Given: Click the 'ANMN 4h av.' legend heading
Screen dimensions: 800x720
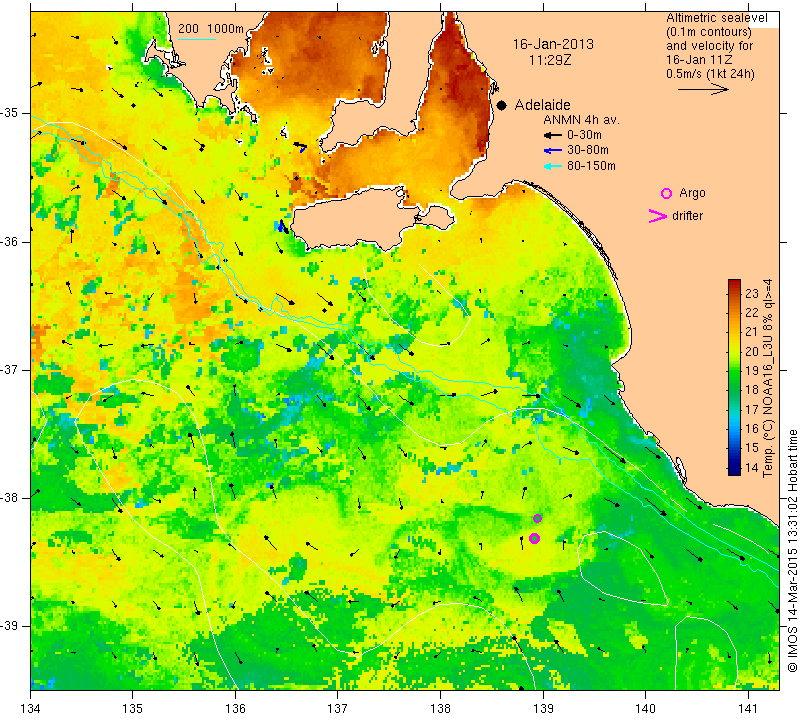Looking at the screenshot, I should click(x=581, y=120).
